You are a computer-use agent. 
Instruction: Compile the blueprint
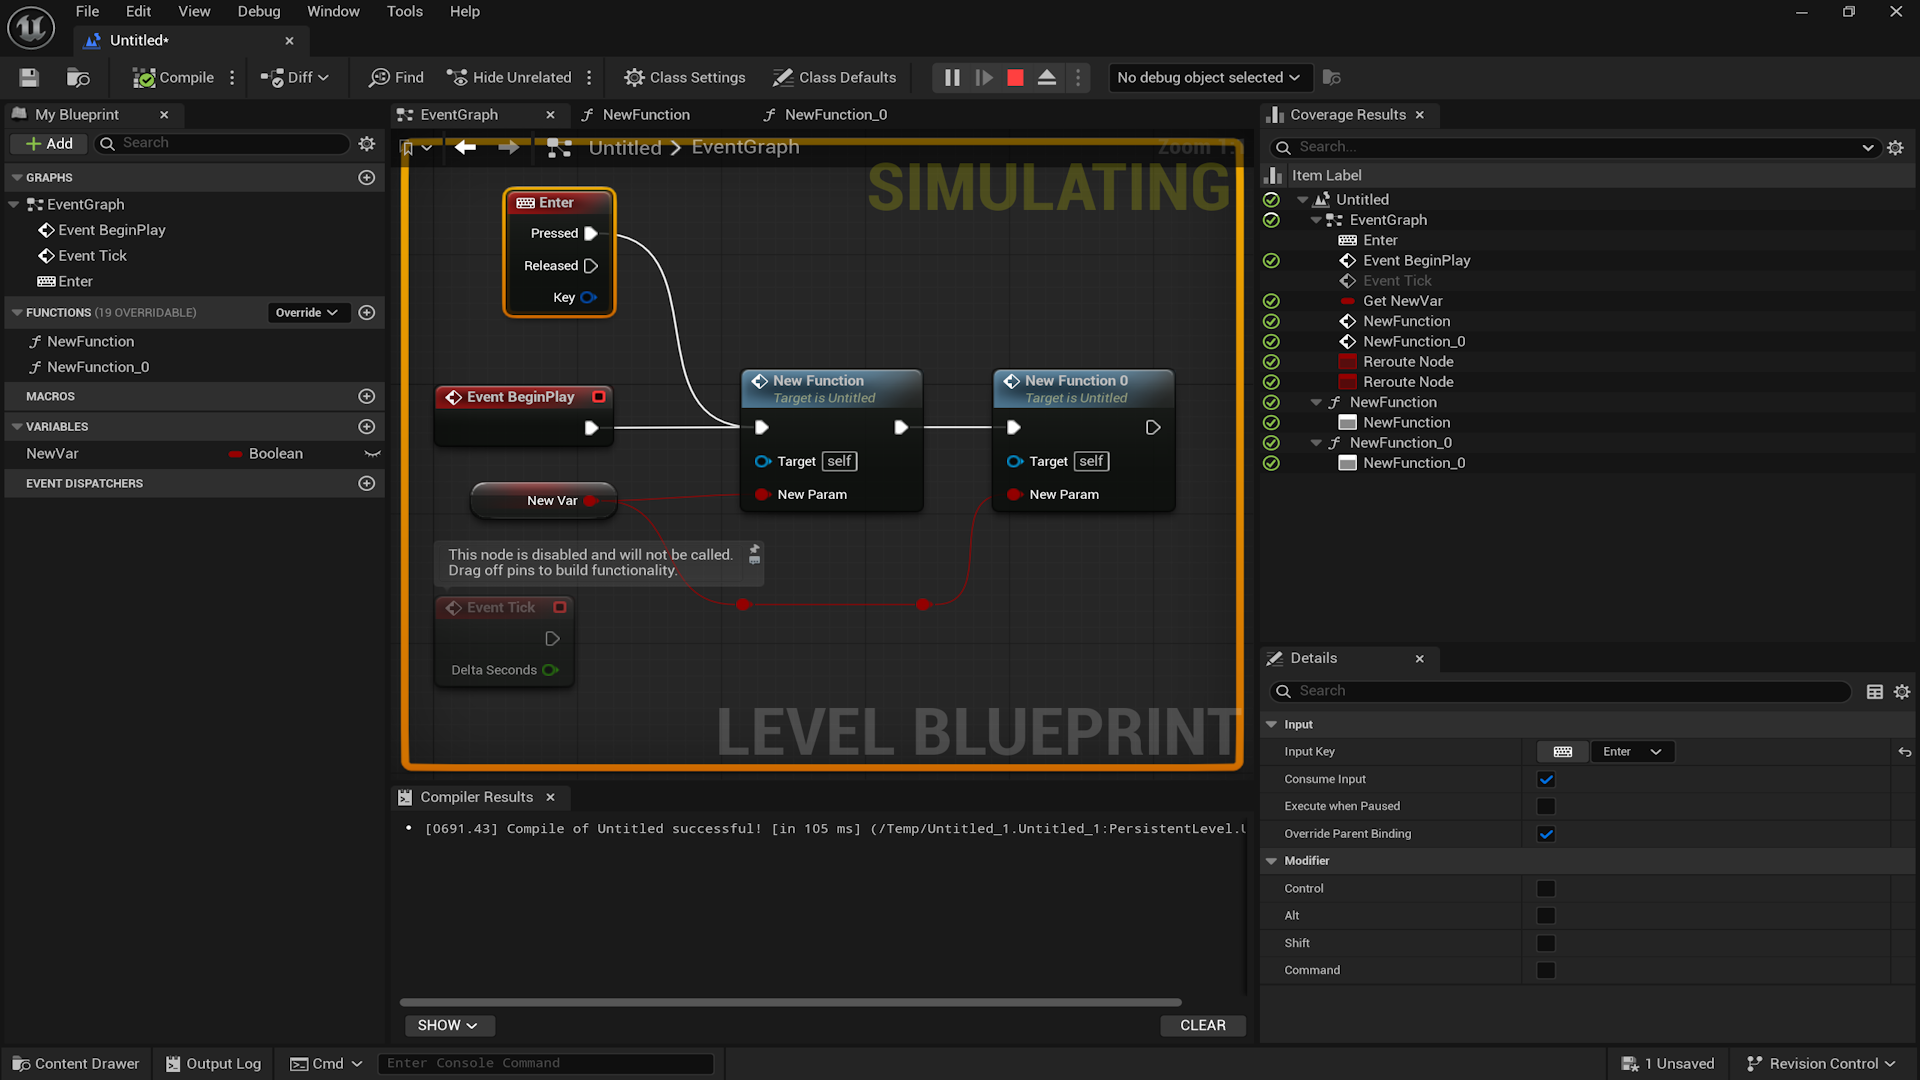click(x=173, y=77)
